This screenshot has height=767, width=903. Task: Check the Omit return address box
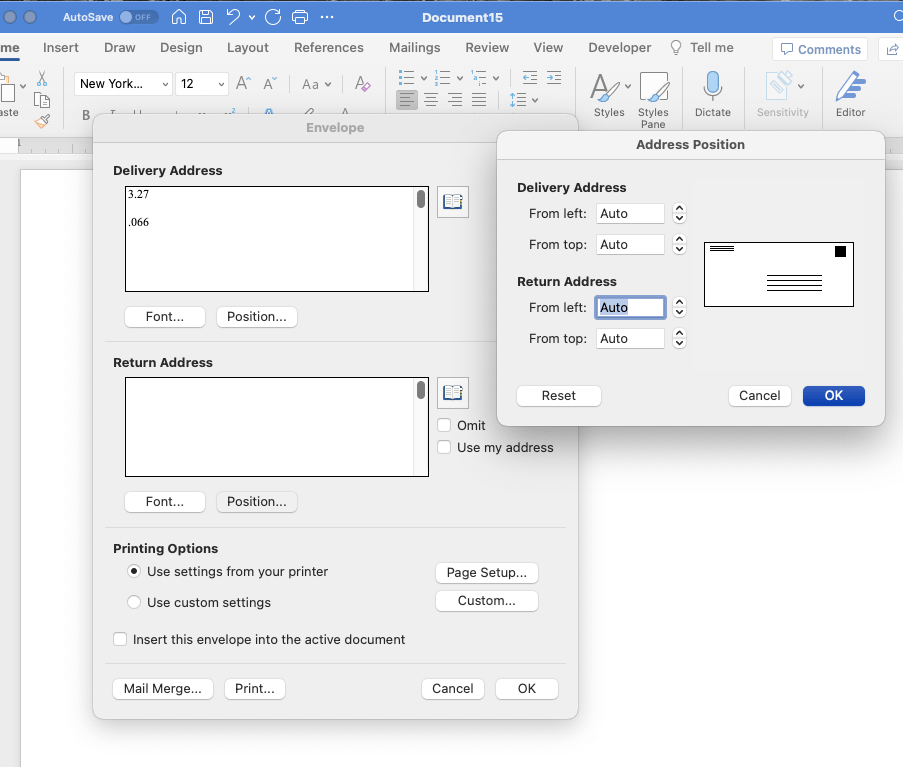coord(444,425)
